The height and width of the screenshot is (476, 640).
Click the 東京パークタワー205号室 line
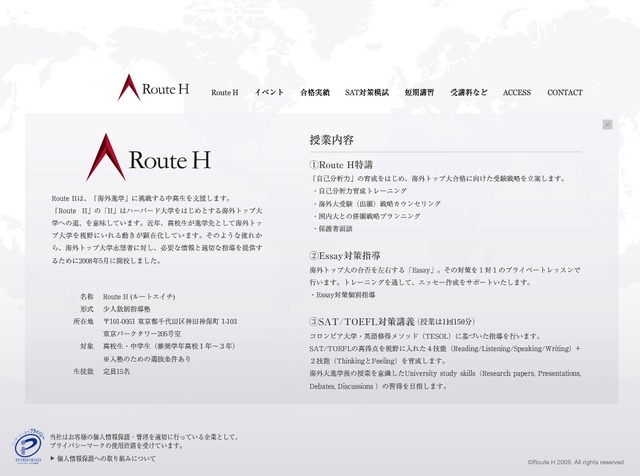[142, 334]
